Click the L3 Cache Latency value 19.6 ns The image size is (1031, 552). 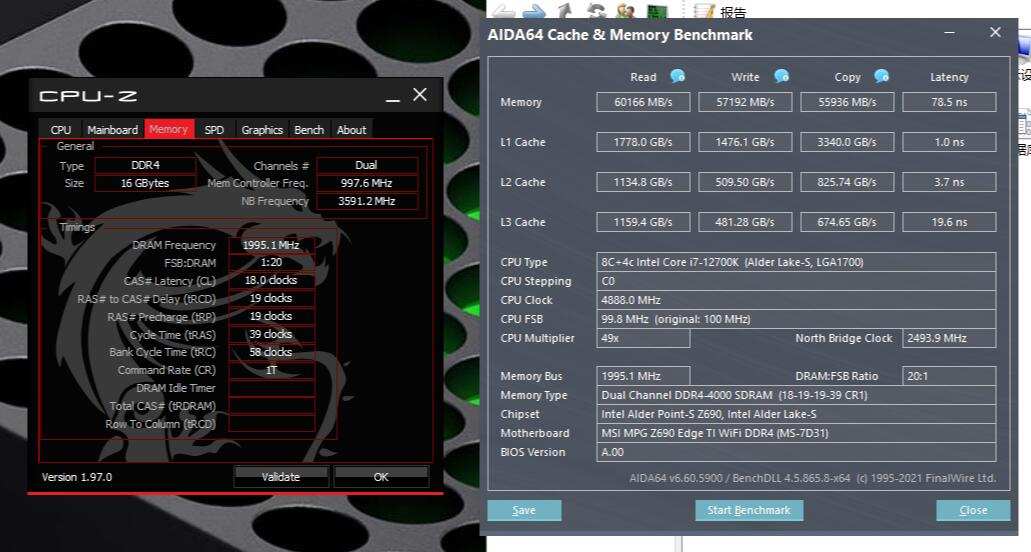(x=949, y=222)
